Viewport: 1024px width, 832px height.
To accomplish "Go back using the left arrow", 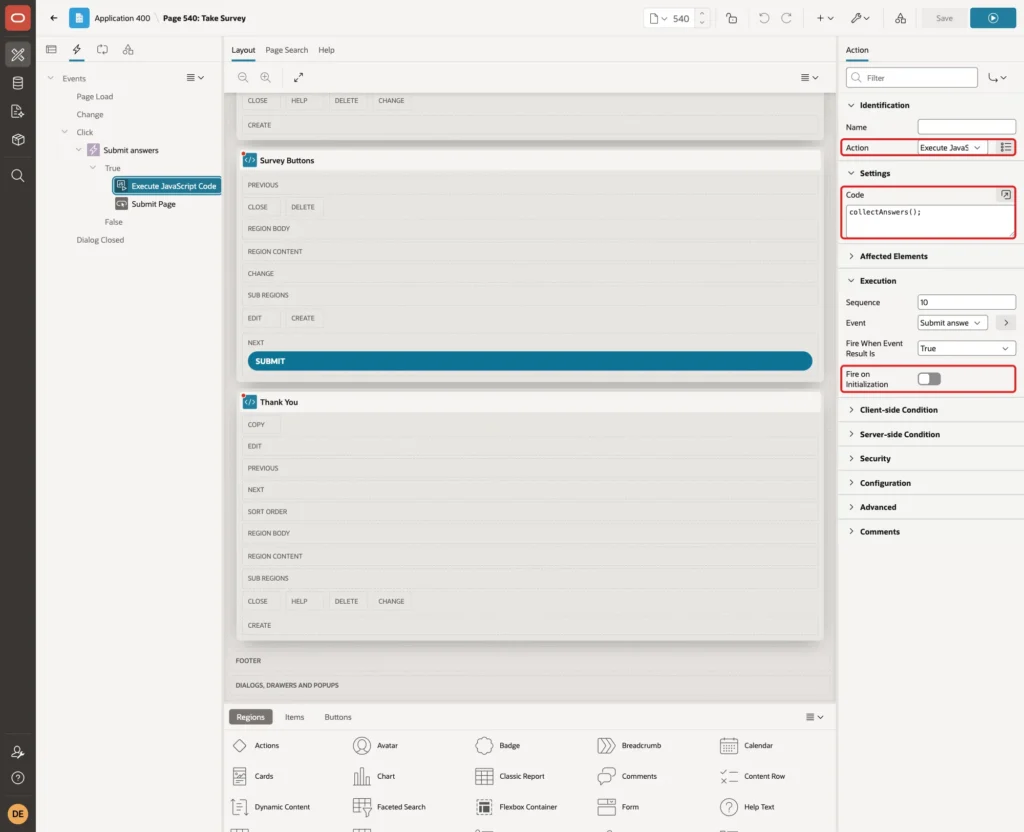I will (x=54, y=18).
